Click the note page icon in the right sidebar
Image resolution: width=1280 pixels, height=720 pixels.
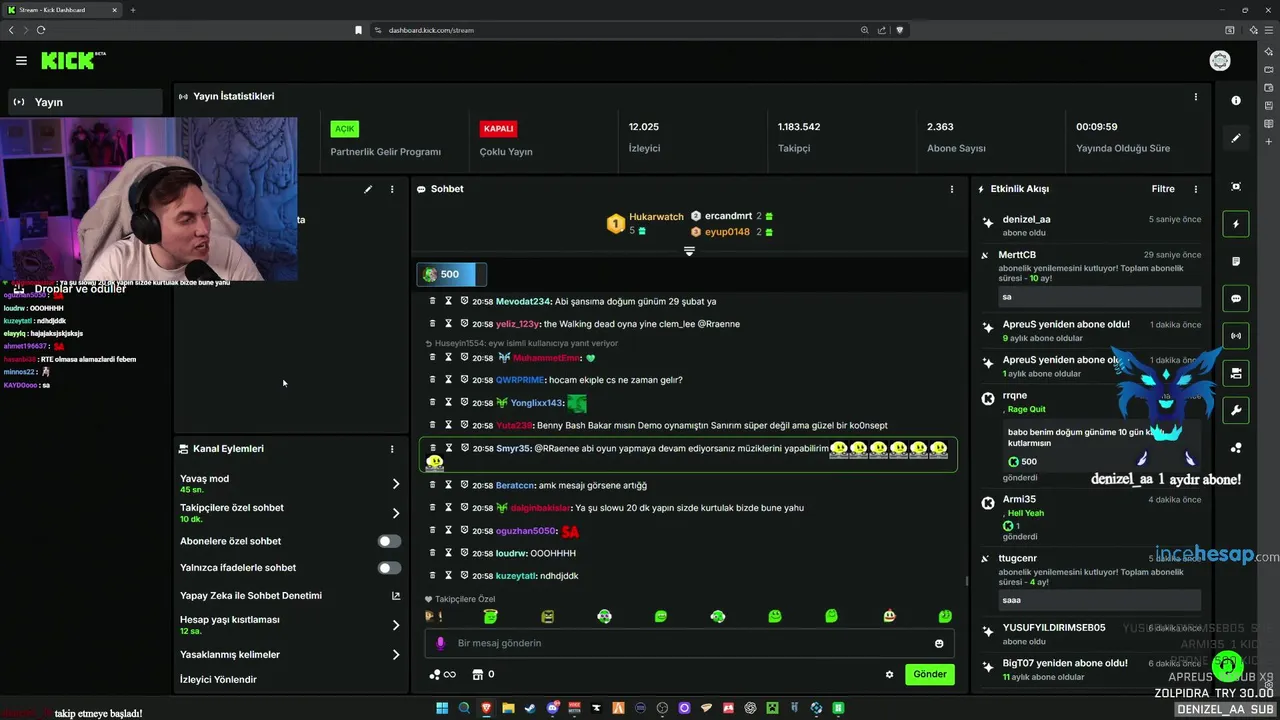click(x=1236, y=262)
